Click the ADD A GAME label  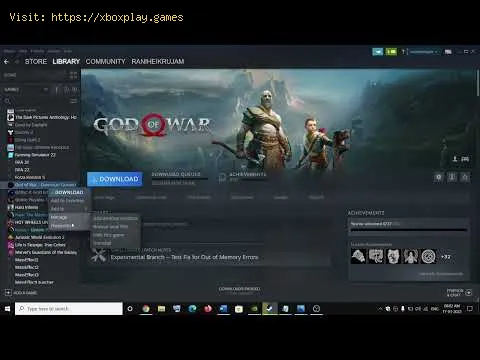click(26, 293)
